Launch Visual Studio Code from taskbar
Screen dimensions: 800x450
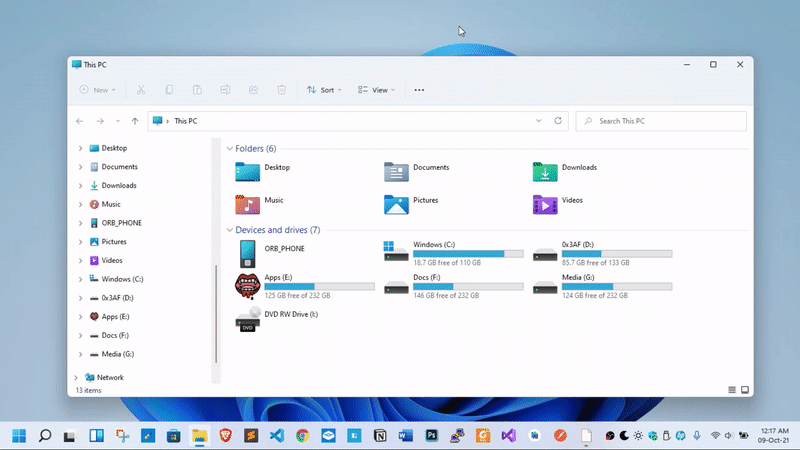coord(277,436)
